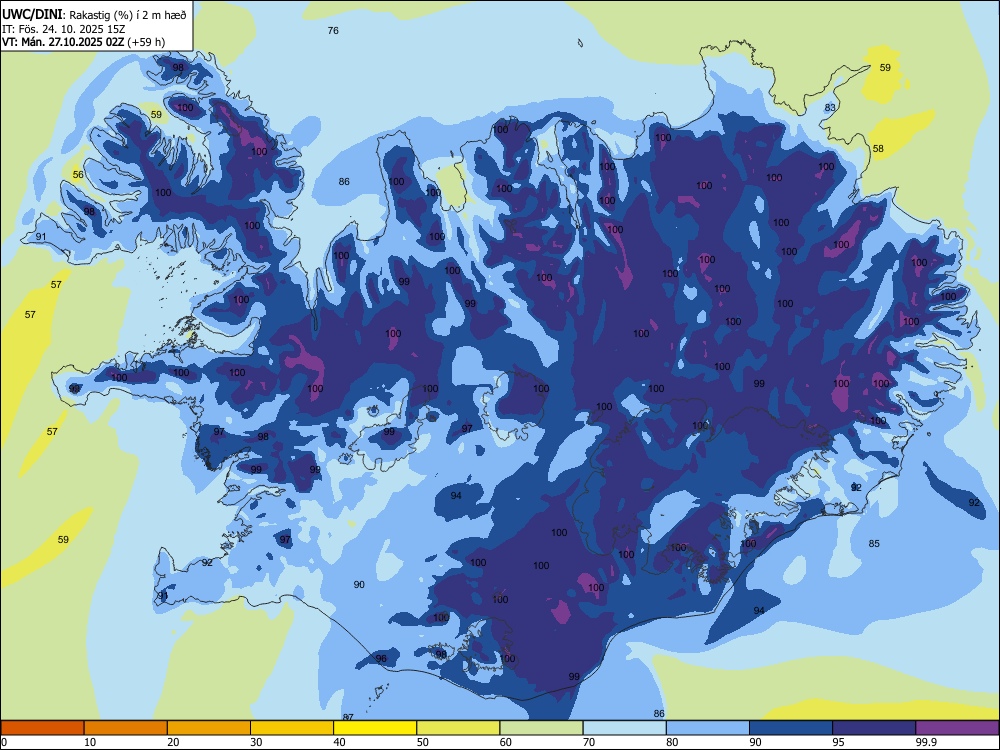Click the legend tick label "90"
Image resolution: width=1000 pixels, height=750 pixels.
coord(755,742)
